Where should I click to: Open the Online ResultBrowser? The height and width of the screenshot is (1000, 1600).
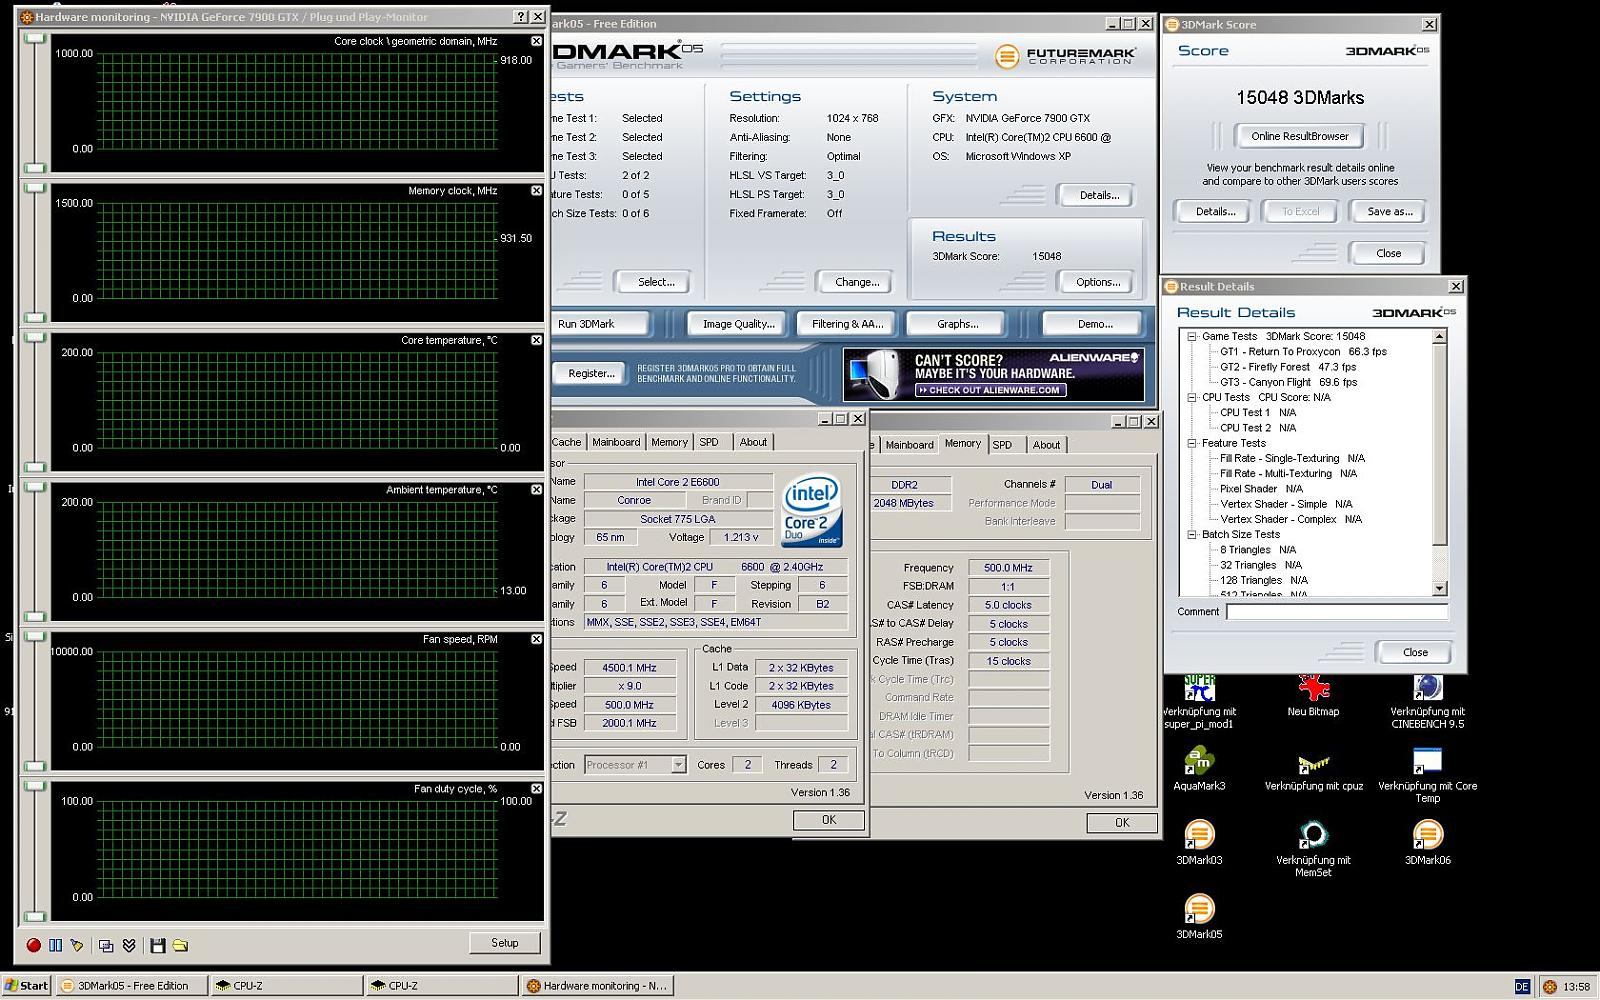(x=1299, y=136)
